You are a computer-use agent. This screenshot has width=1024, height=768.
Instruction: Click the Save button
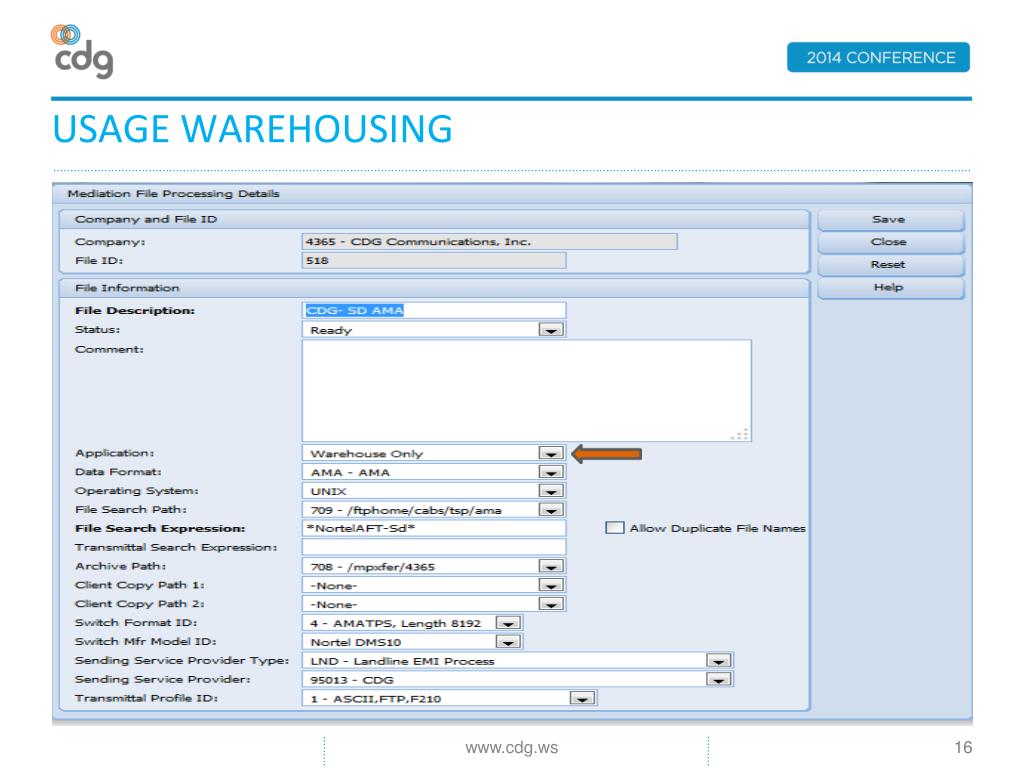[x=890, y=220]
